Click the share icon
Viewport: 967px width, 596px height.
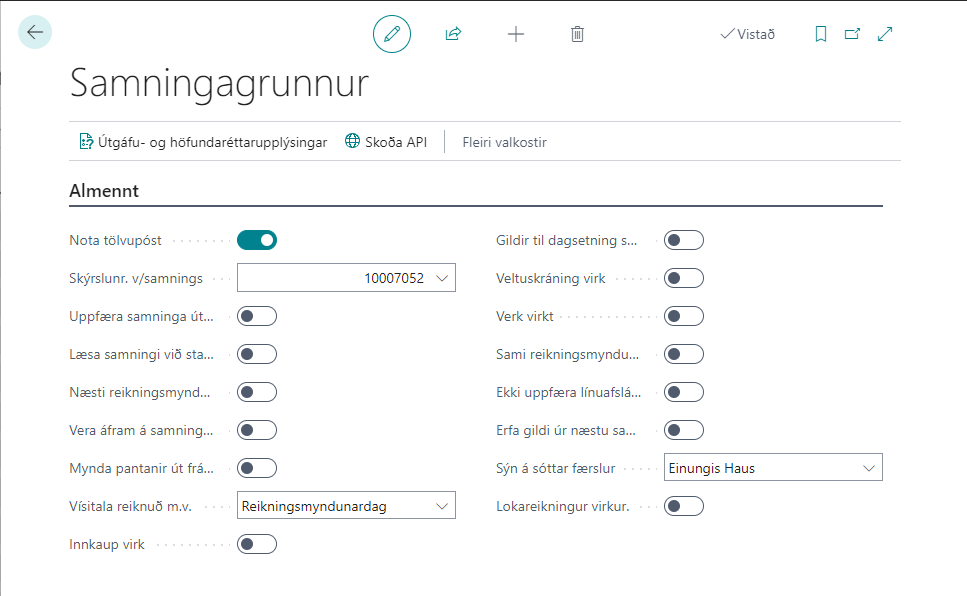point(453,34)
